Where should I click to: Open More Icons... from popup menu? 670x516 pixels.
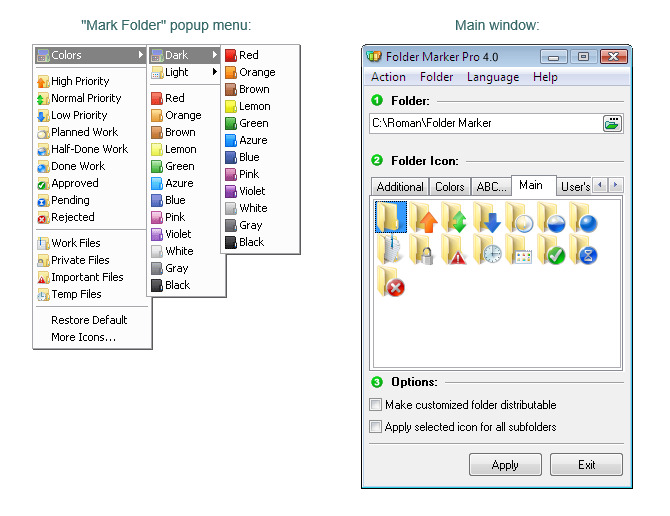[x=91, y=337]
